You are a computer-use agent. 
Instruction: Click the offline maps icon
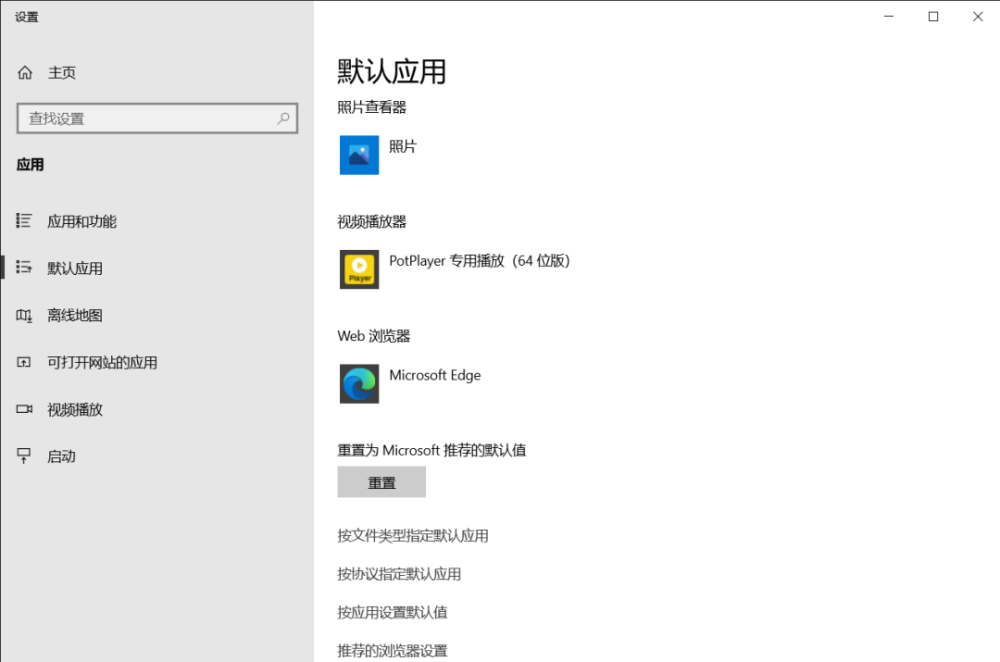point(25,316)
